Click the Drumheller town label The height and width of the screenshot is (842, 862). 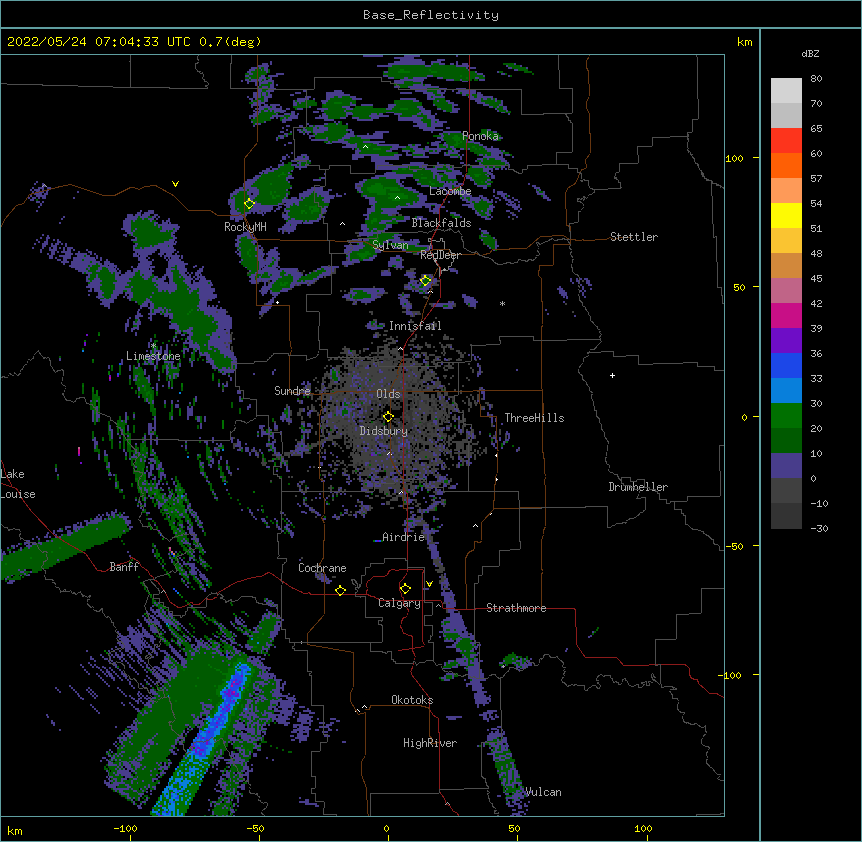point(638,487)
